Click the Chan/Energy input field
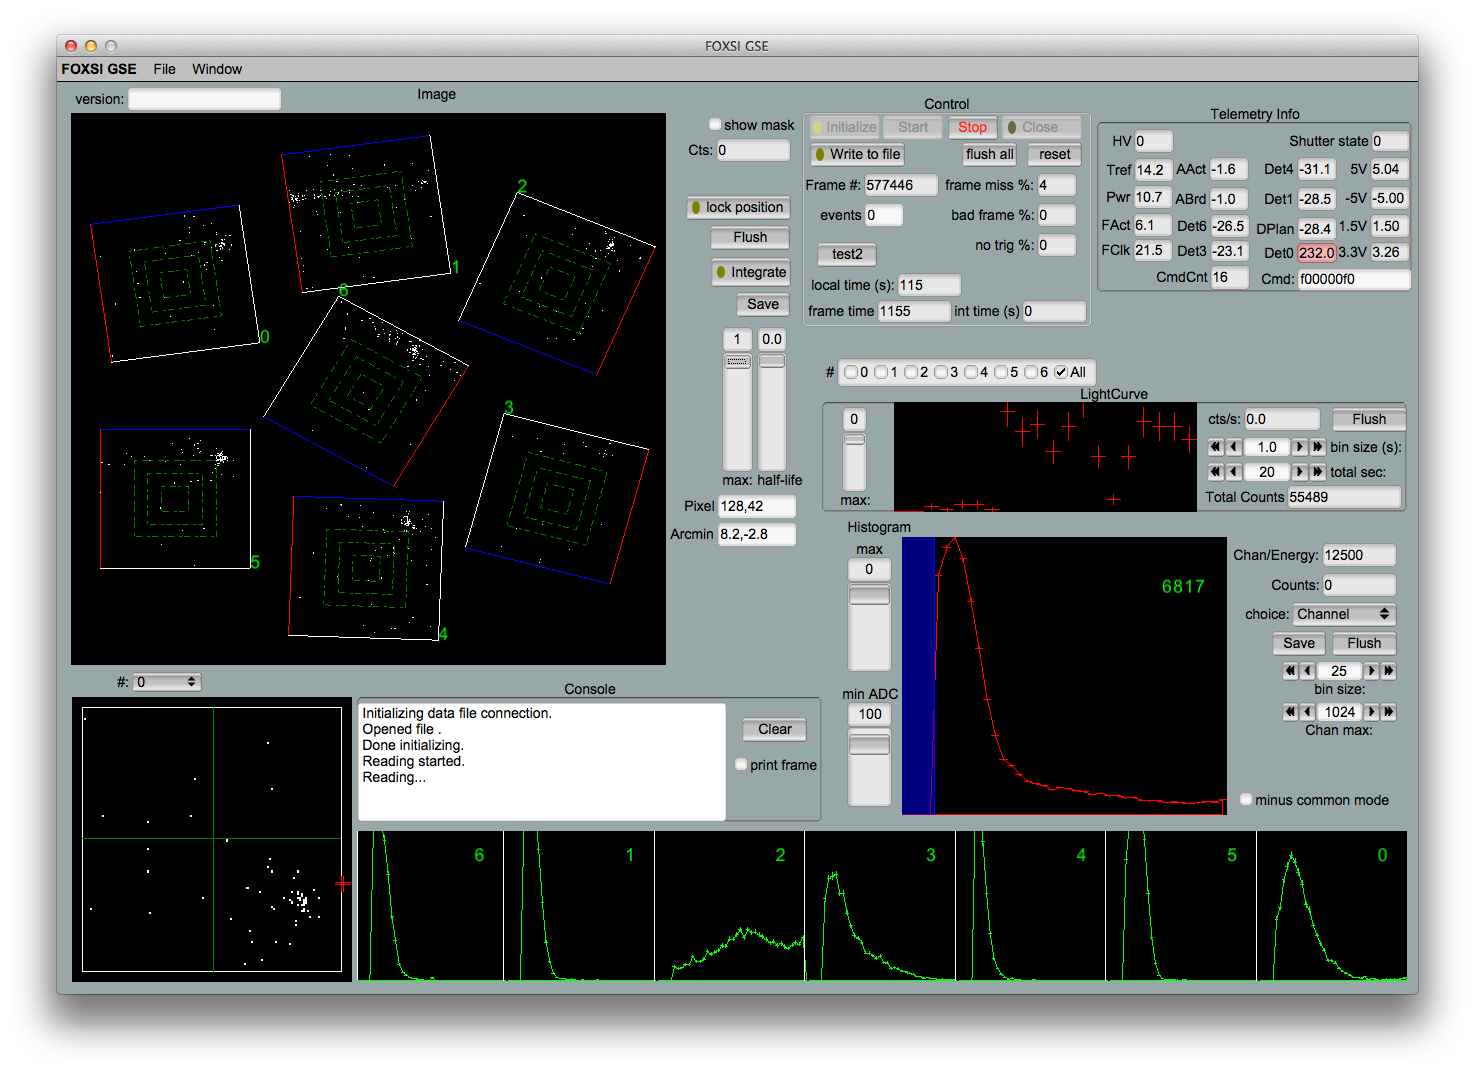Viewport: 1475px width, 1073px height. click(1357, 555)
